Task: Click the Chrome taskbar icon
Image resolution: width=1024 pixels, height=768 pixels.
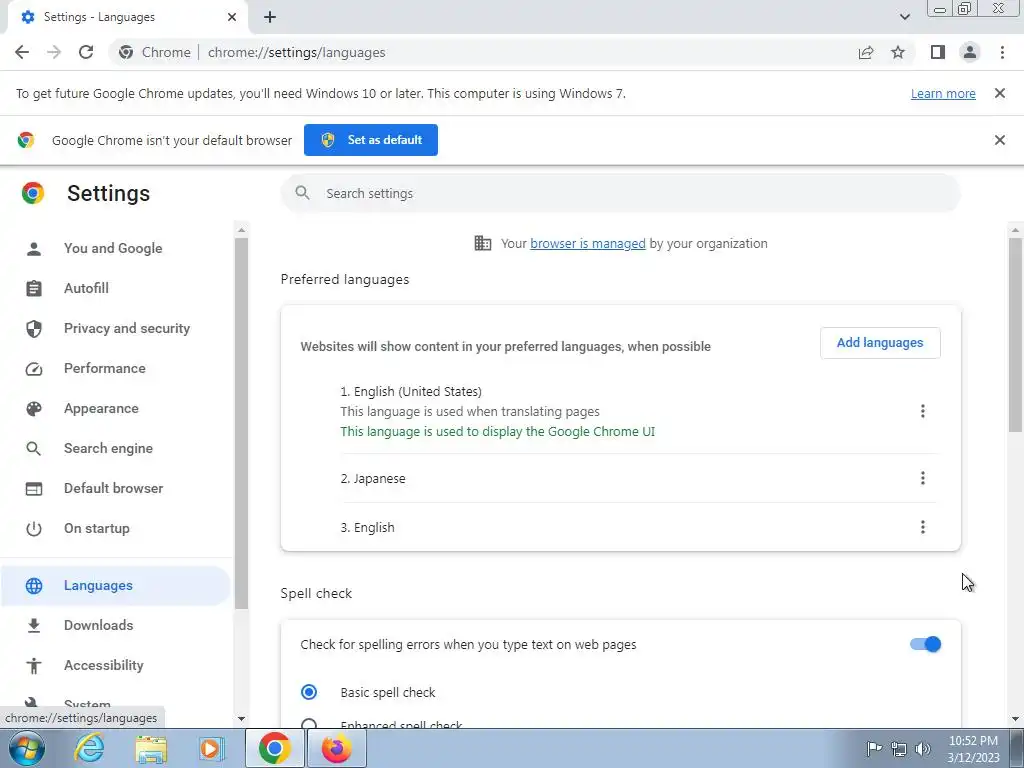Action: [x=274, y=748]
